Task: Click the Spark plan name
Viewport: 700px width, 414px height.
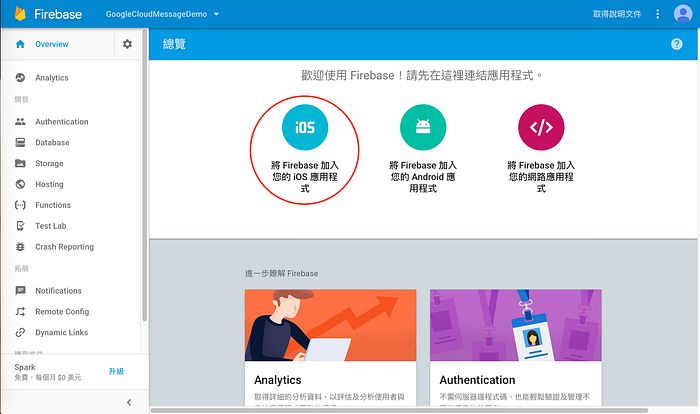Action: [25, 367]
